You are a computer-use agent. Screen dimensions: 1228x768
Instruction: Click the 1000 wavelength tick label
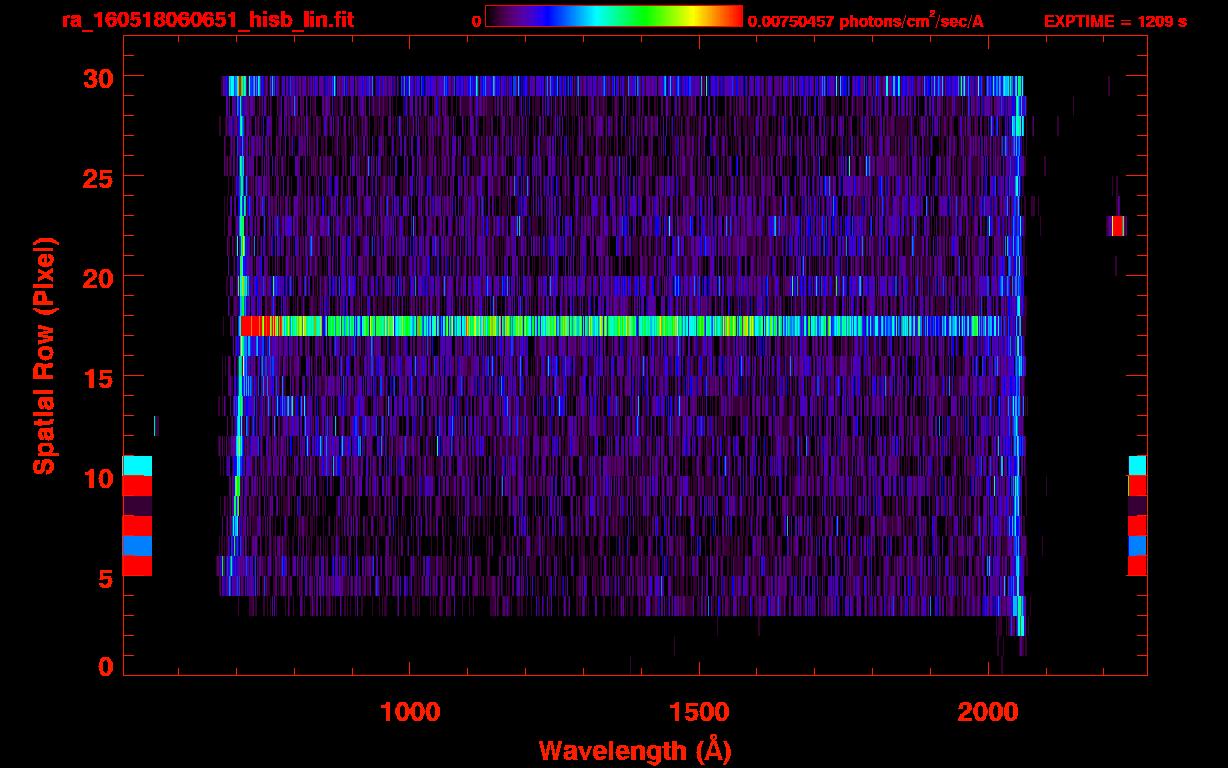point(410,712)
